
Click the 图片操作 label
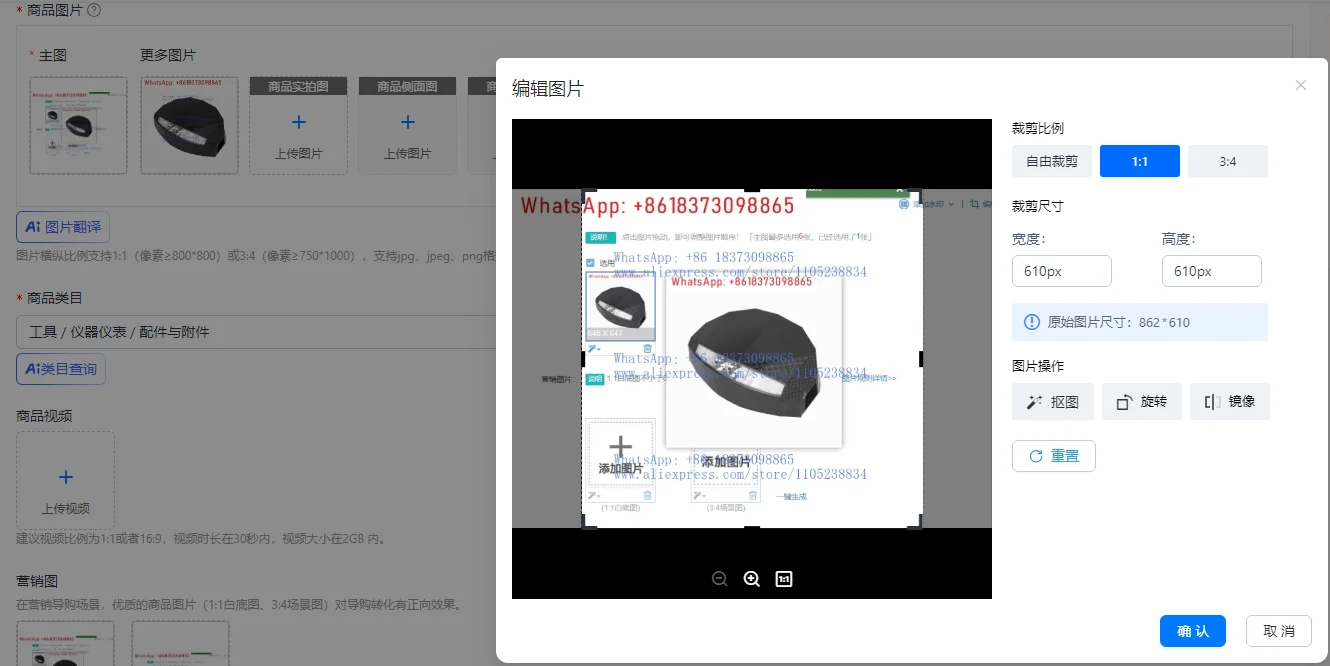coord(1038,366)
